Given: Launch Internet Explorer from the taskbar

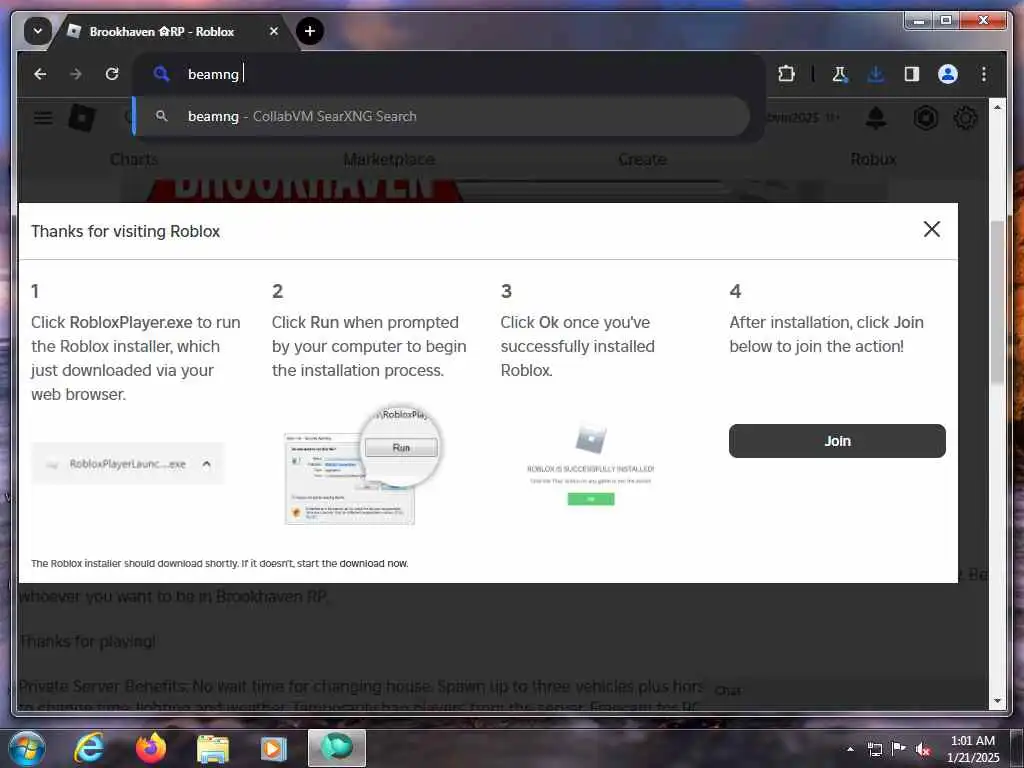Looking at the screenshot, I should tap(89, 748).
